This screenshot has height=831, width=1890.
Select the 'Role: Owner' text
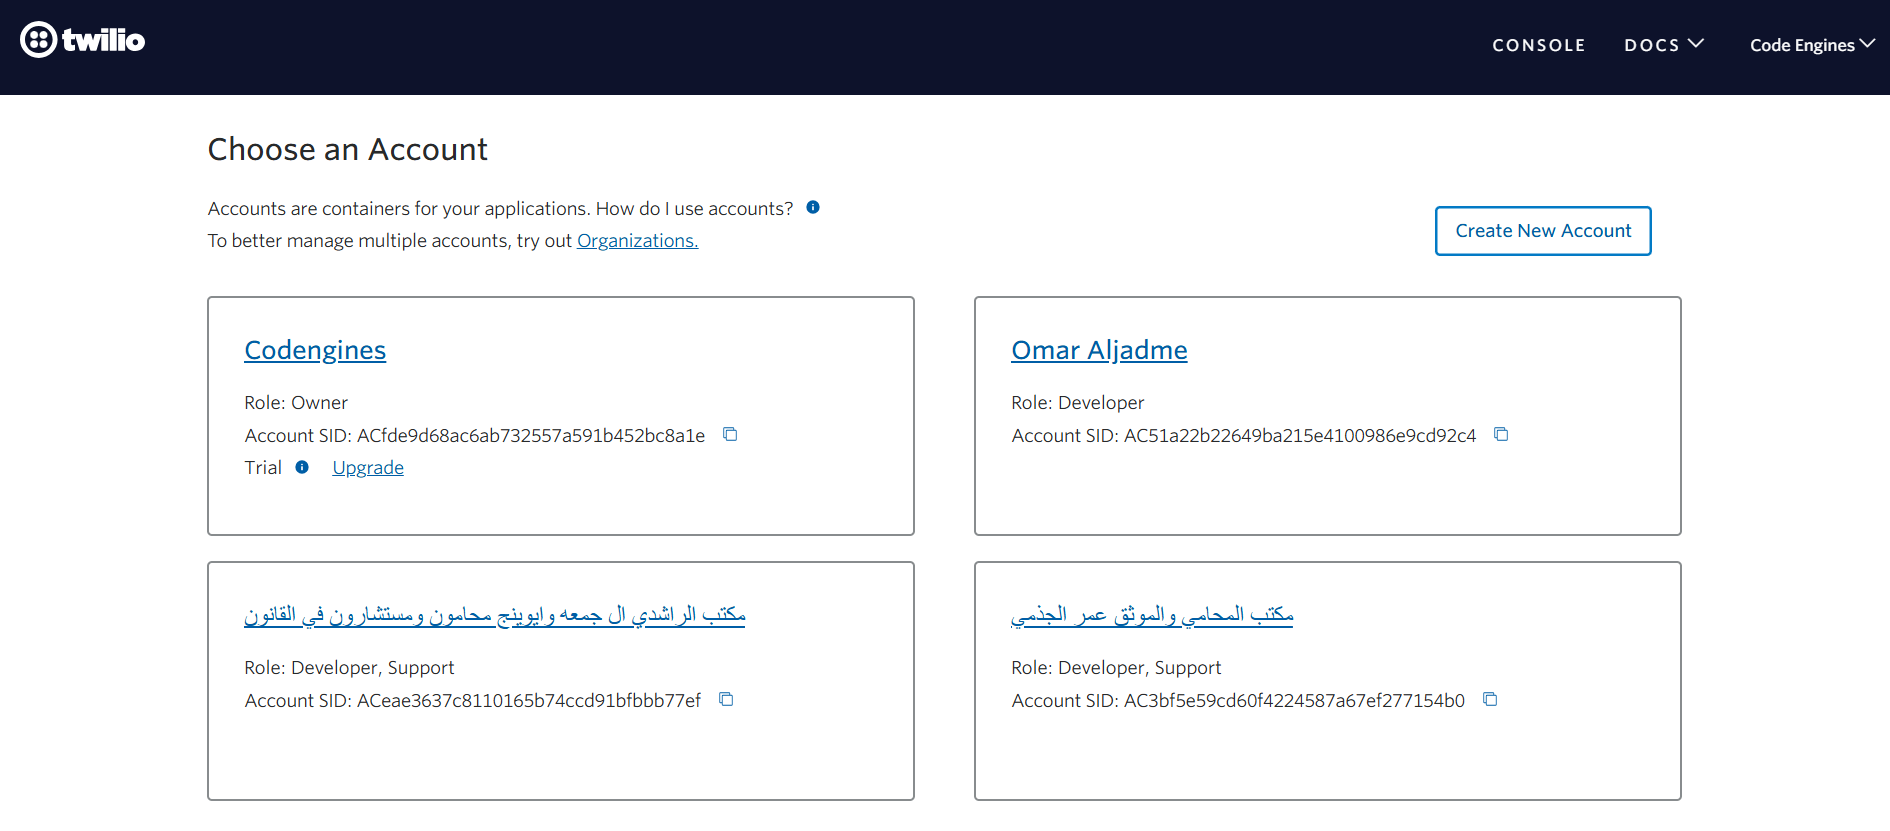click(x=296, y=403)
